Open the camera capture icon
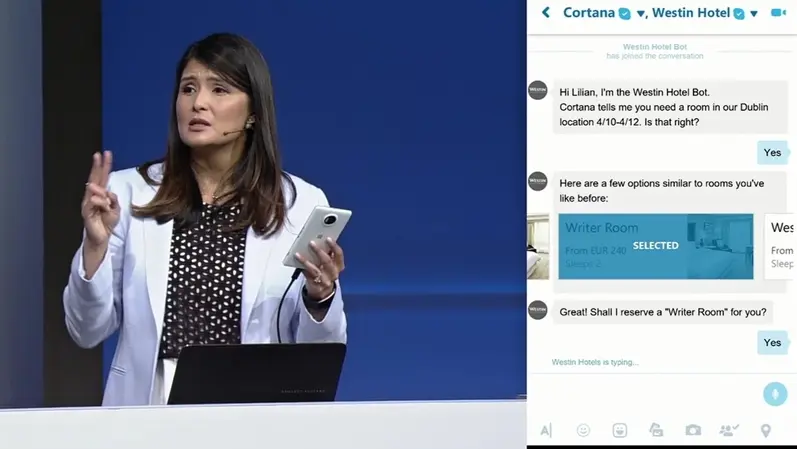797x449 pixels. [x=693, y=430]
